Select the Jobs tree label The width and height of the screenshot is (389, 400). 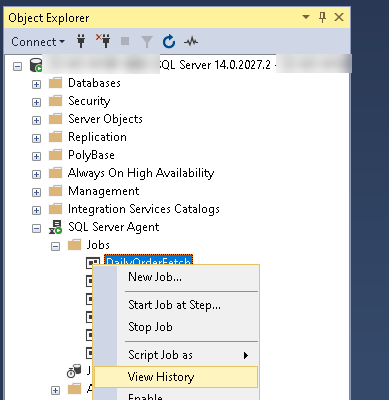click(x=98, y=245)
